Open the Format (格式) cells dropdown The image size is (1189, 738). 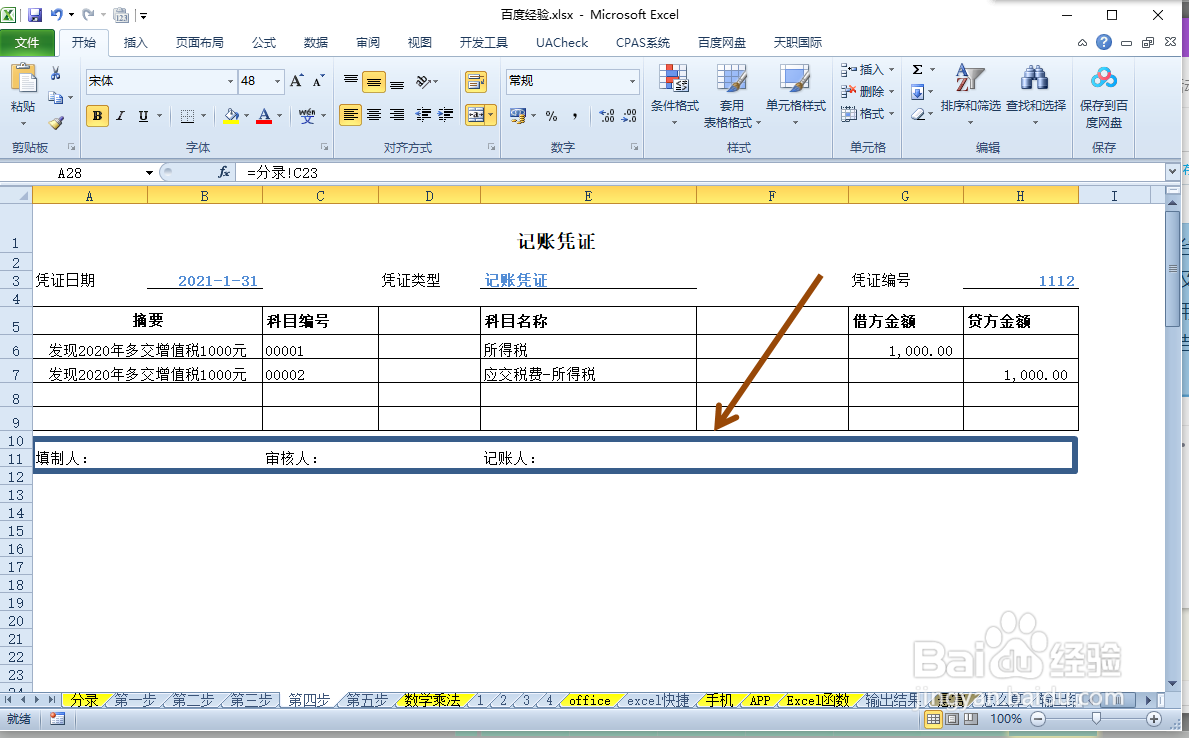[x=867, y=114]
